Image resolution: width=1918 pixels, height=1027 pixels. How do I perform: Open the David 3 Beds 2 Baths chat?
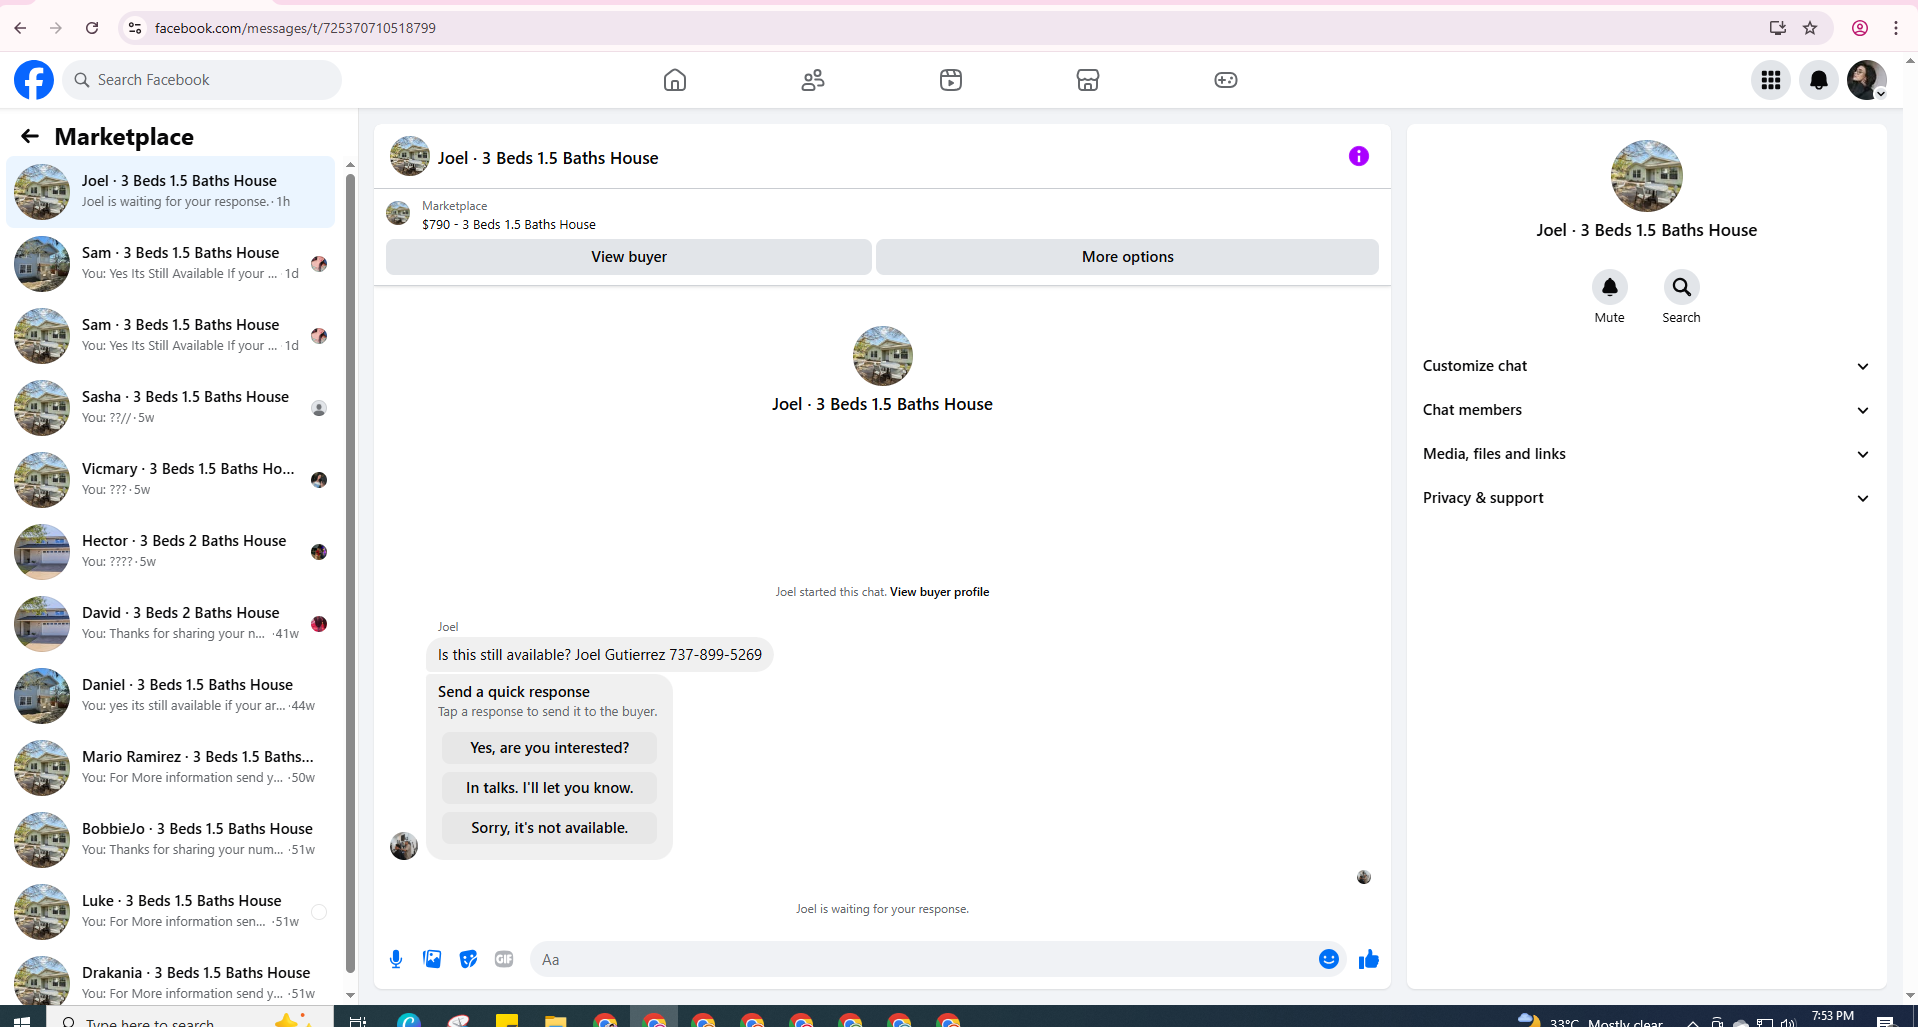(x=171, y=624)
